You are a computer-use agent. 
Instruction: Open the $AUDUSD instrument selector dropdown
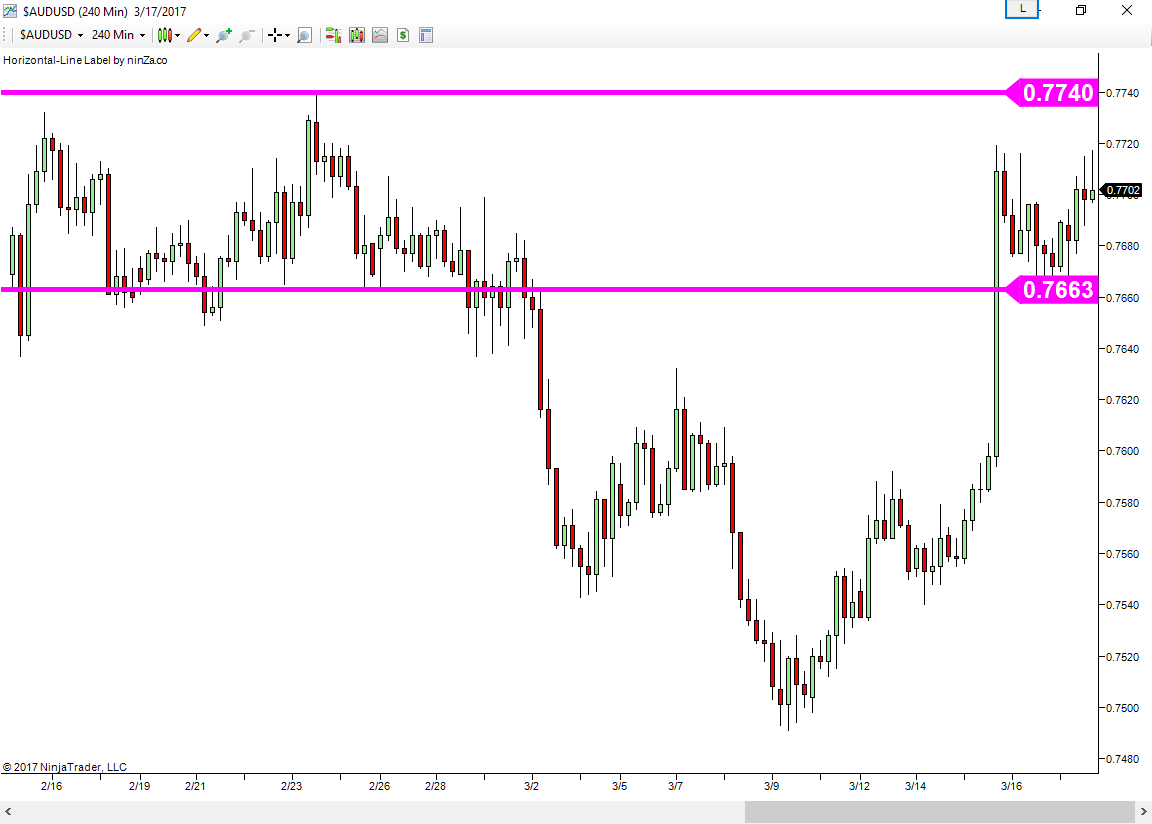51,35
